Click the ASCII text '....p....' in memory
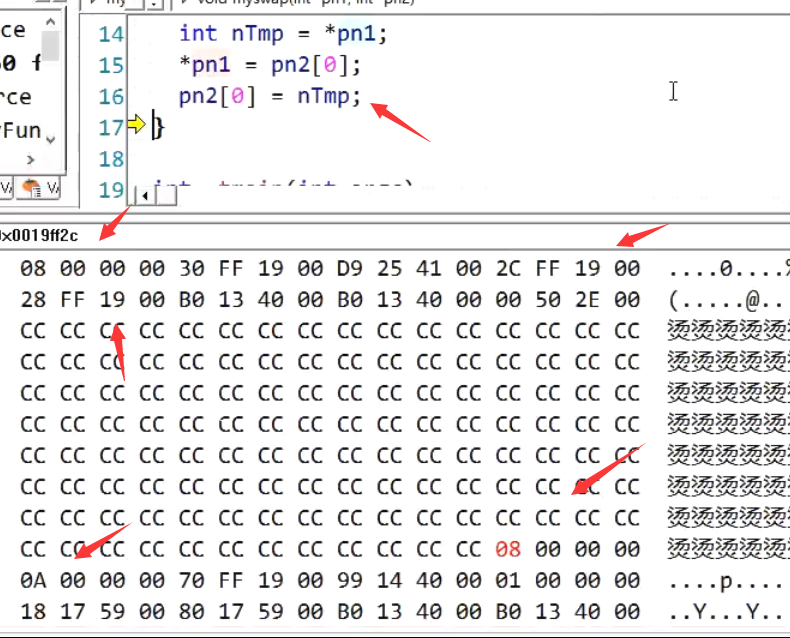This screenshot has width=790, height=638. pyautogui.click(x=726, y=581)
